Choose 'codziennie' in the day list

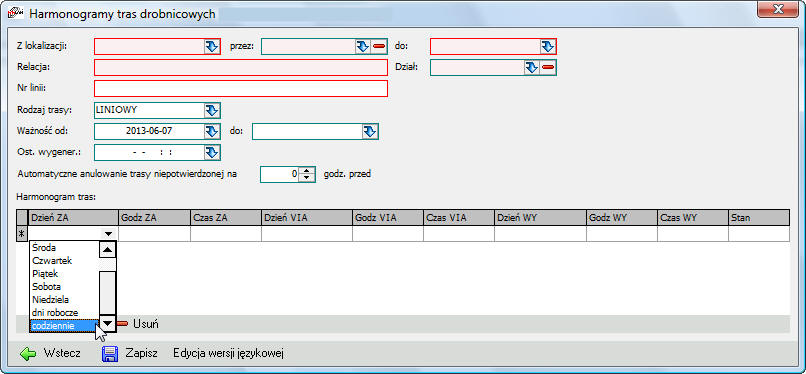pyautogui.click(x=64, y=326)
